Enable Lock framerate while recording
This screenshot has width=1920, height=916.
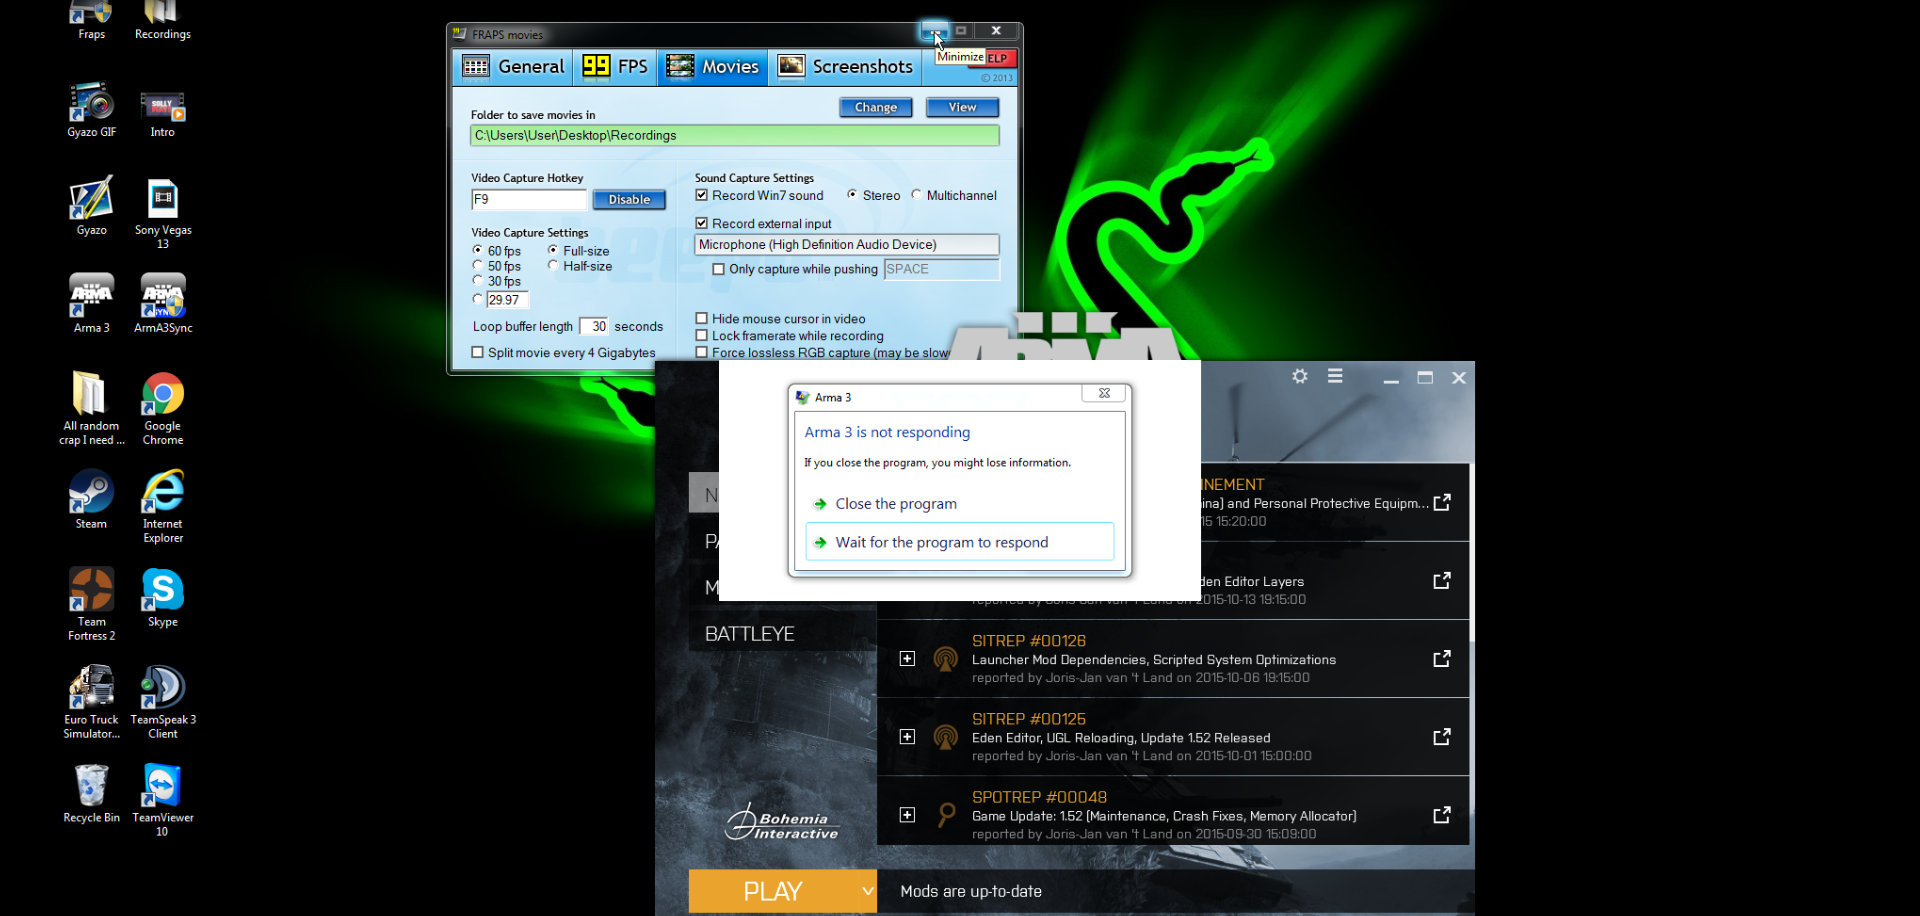(702, 336)
